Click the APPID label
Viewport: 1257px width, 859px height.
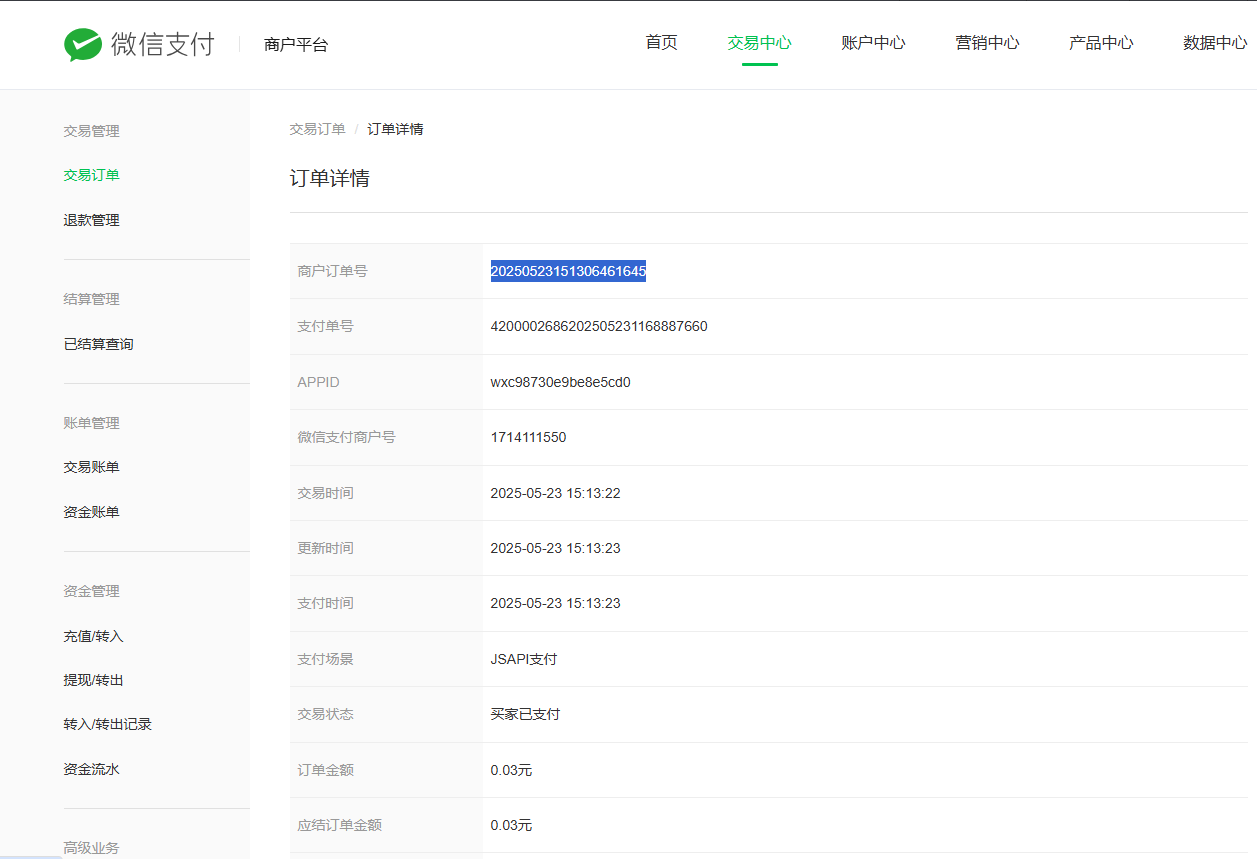(x=319, y=382)
